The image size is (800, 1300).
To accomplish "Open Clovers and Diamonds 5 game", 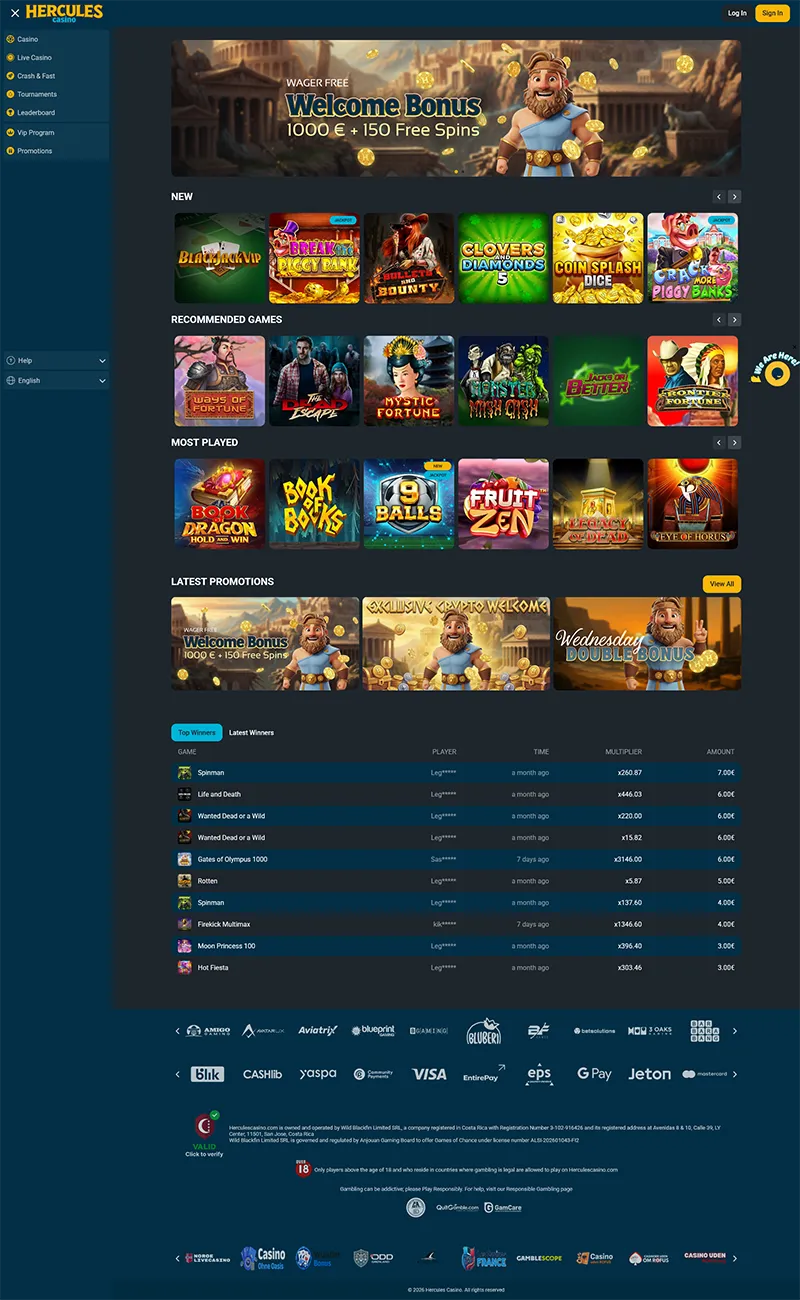I will coord(503,258).
